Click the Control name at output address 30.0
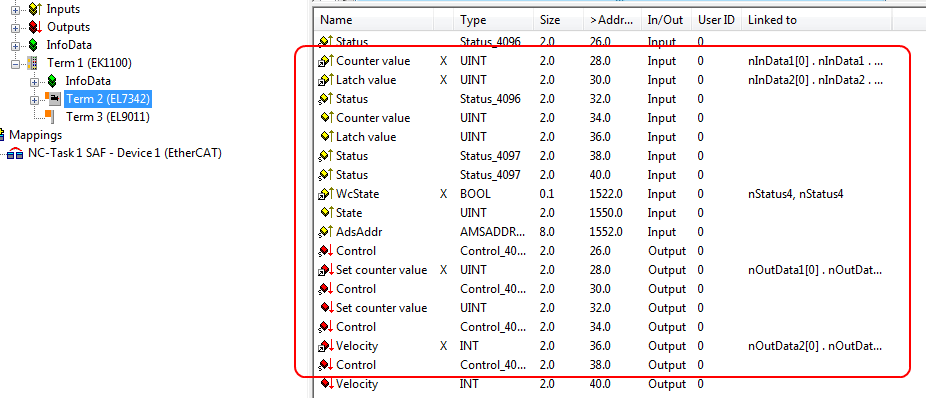The width and height of the screenshot is (926, 398). (x=356, y=289)
